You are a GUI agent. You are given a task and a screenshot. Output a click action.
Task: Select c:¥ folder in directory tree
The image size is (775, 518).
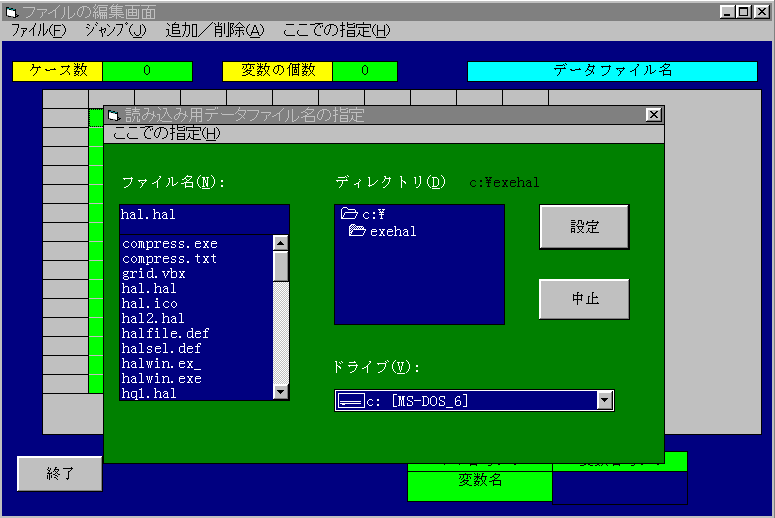(x=363, y=214)
